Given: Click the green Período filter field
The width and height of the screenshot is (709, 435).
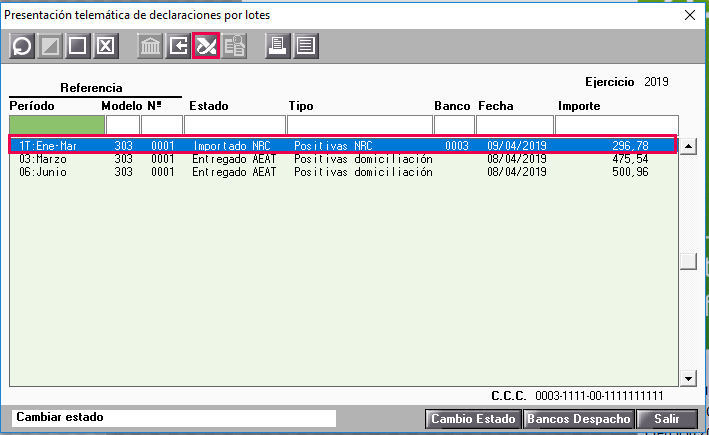Looking at the screenshot, I should point(57,125).
